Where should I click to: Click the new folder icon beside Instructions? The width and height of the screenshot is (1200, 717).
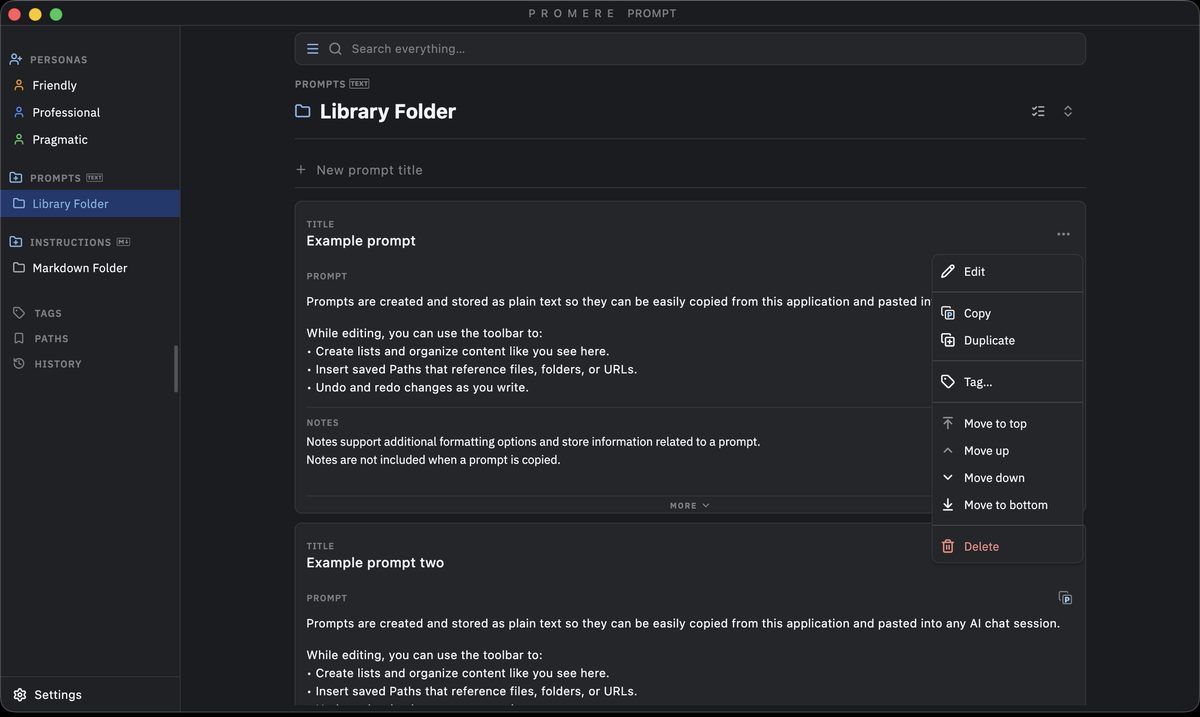(16, 242)
